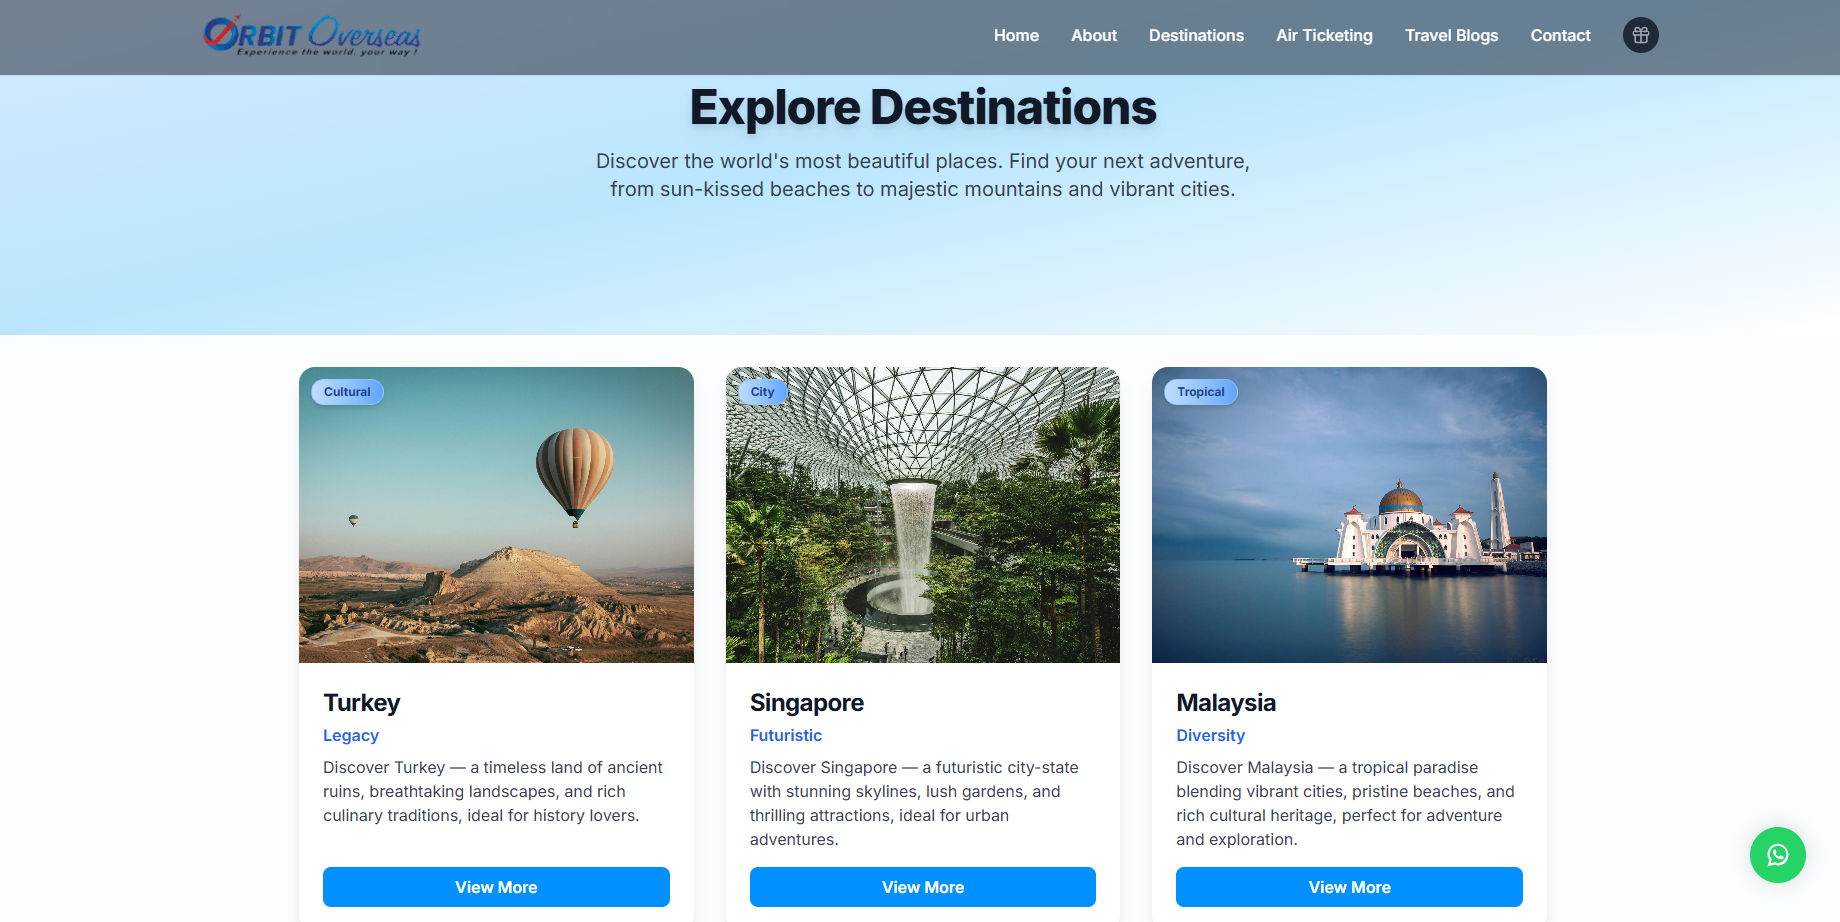Click View More under Singapore

point(923,887)
